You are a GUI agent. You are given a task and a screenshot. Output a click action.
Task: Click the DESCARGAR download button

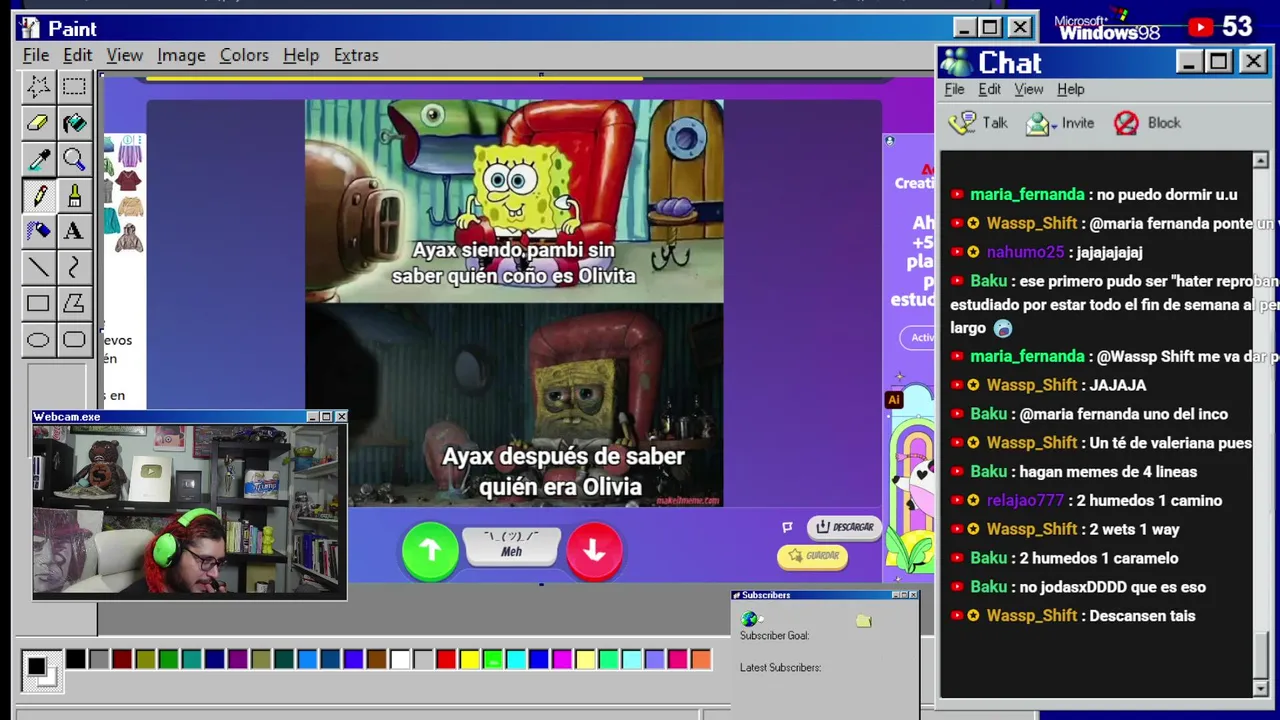(843, 527)
